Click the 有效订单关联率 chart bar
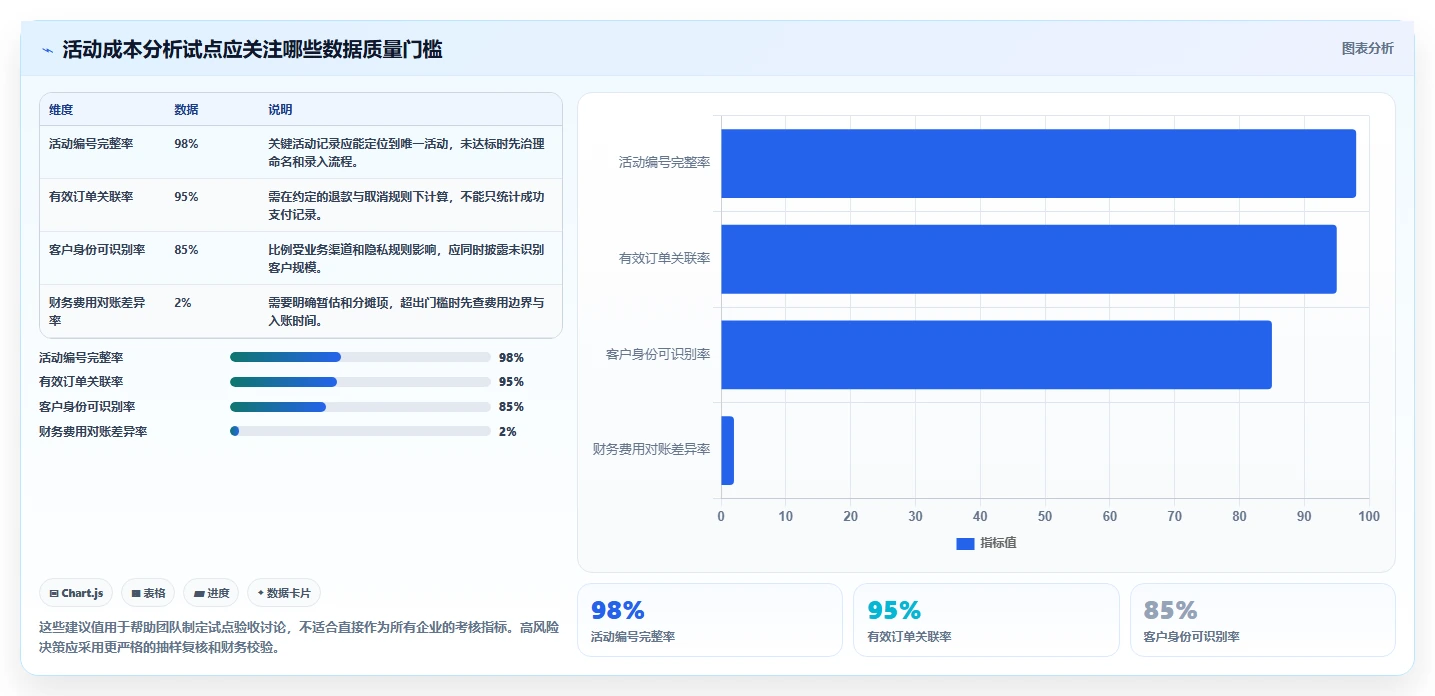The height and width of the screenshot is (696, 1435). pos(1028,259)
